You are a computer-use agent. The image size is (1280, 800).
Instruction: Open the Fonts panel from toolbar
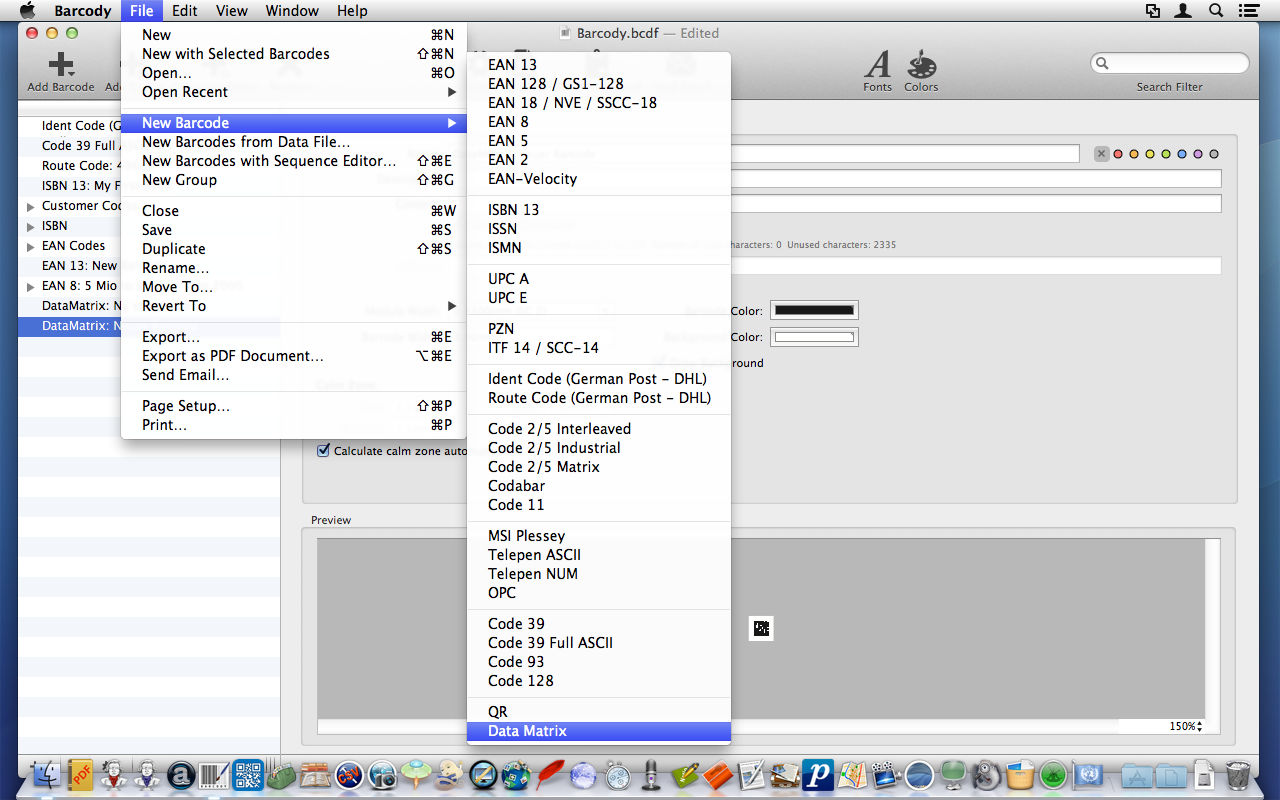pos(877,65)
